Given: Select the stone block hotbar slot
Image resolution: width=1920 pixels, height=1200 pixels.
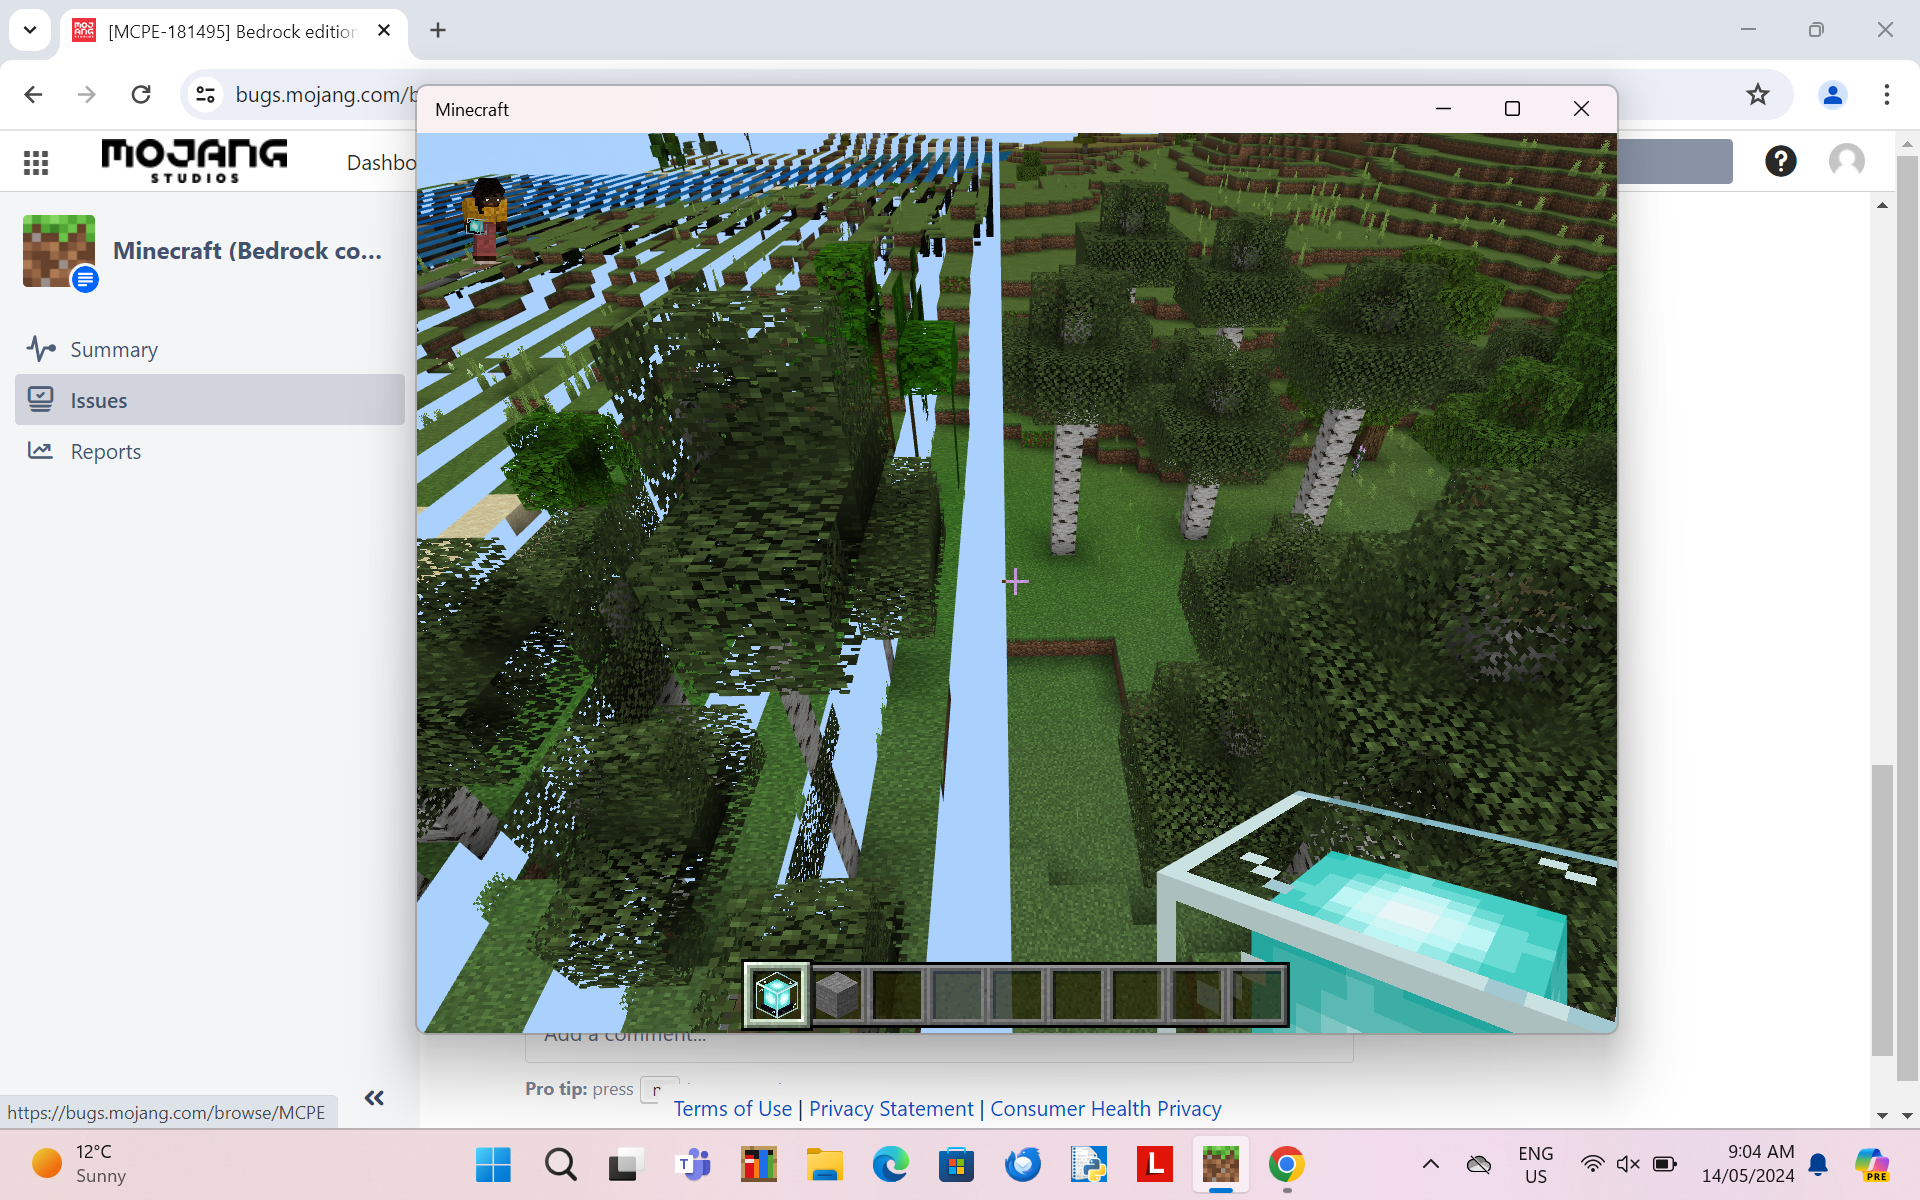Looking at the screenshot, I should pos(837,995).
